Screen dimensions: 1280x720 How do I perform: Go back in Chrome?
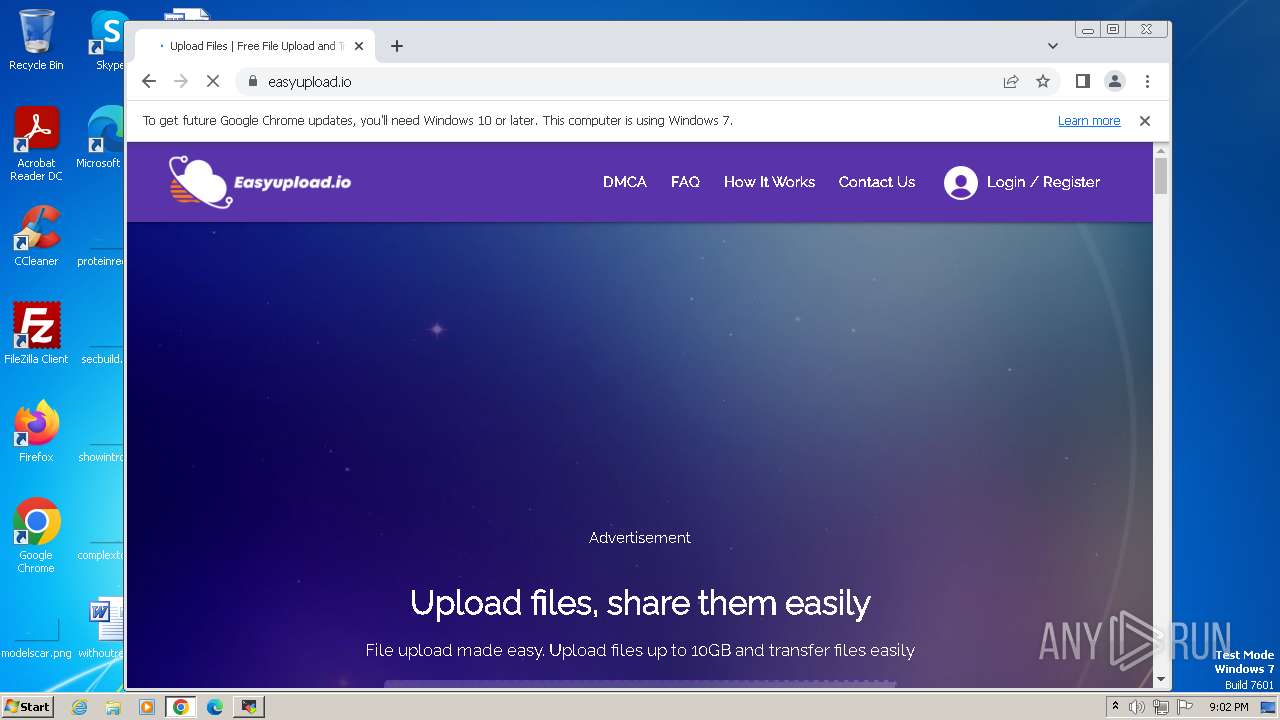pyautogui.click(x=149, y=82)
